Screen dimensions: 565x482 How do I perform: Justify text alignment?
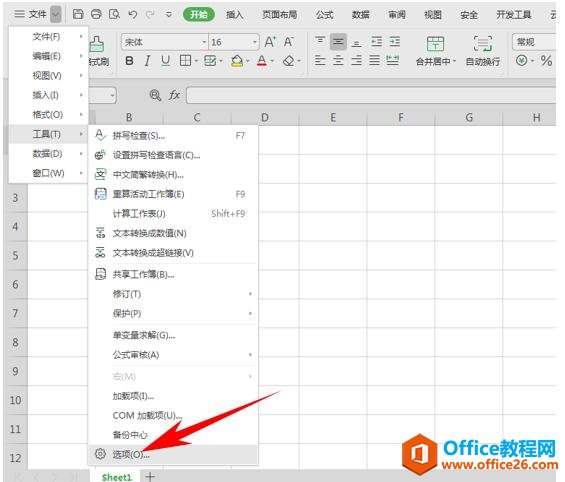coord(375,60)
